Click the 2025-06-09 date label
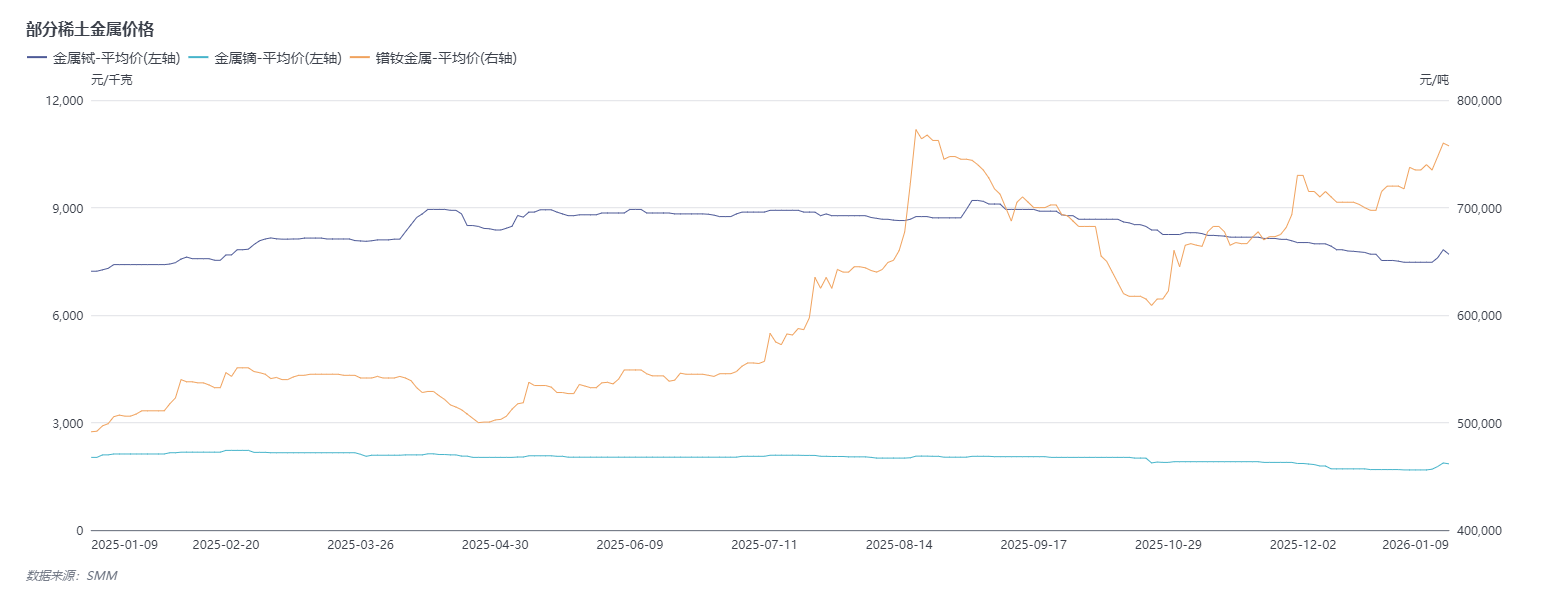The image size is (1541, 600). click(630, 545)
